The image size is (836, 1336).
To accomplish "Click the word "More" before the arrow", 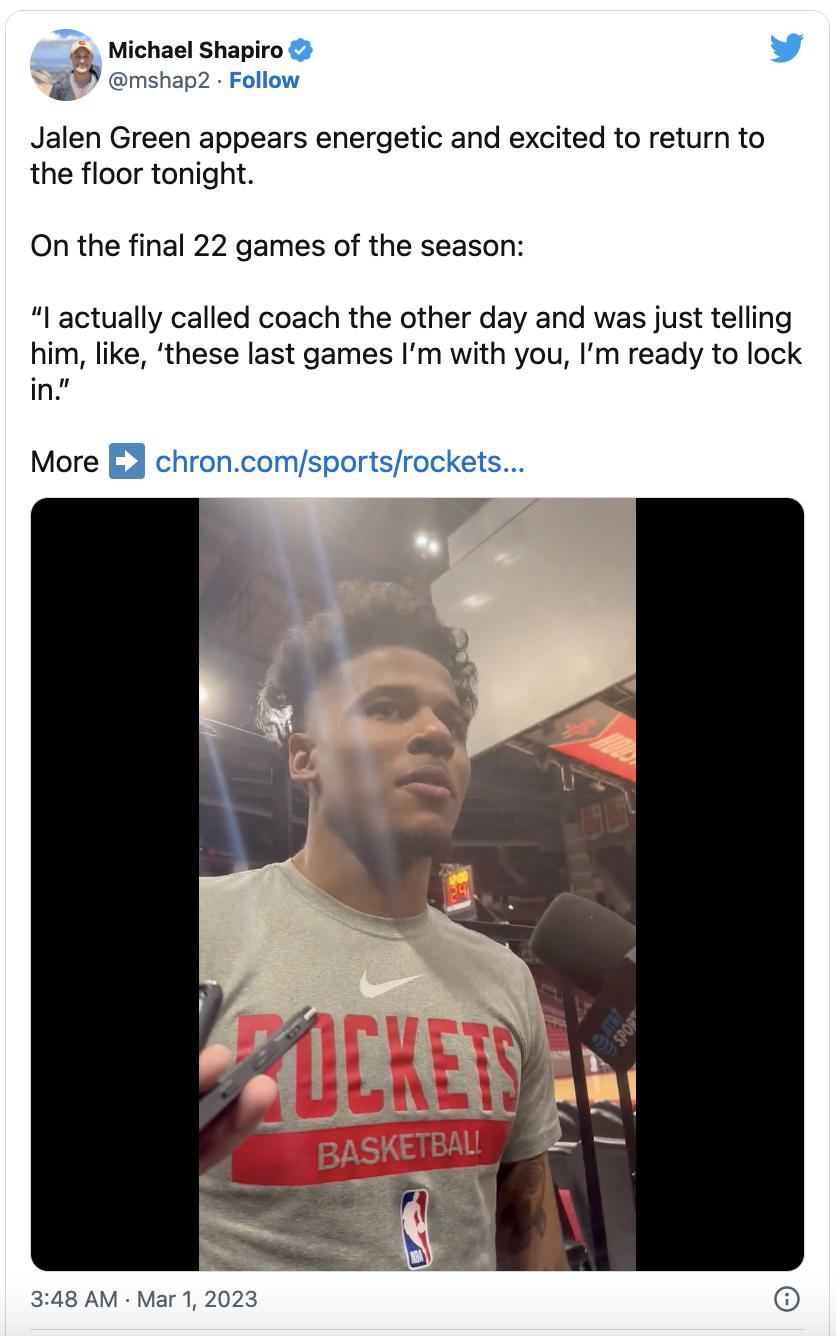I will pyautogui.click(x=64, y=461).
